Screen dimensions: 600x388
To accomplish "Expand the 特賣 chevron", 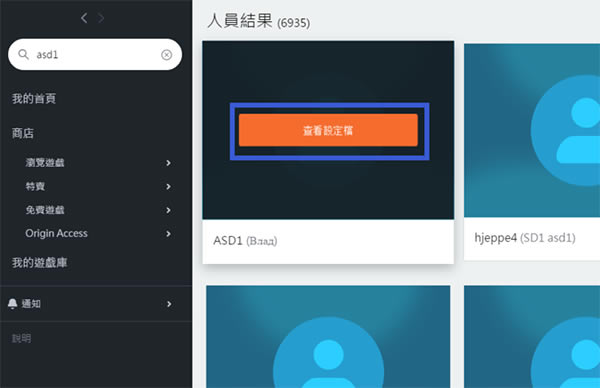I will [168, 186].
